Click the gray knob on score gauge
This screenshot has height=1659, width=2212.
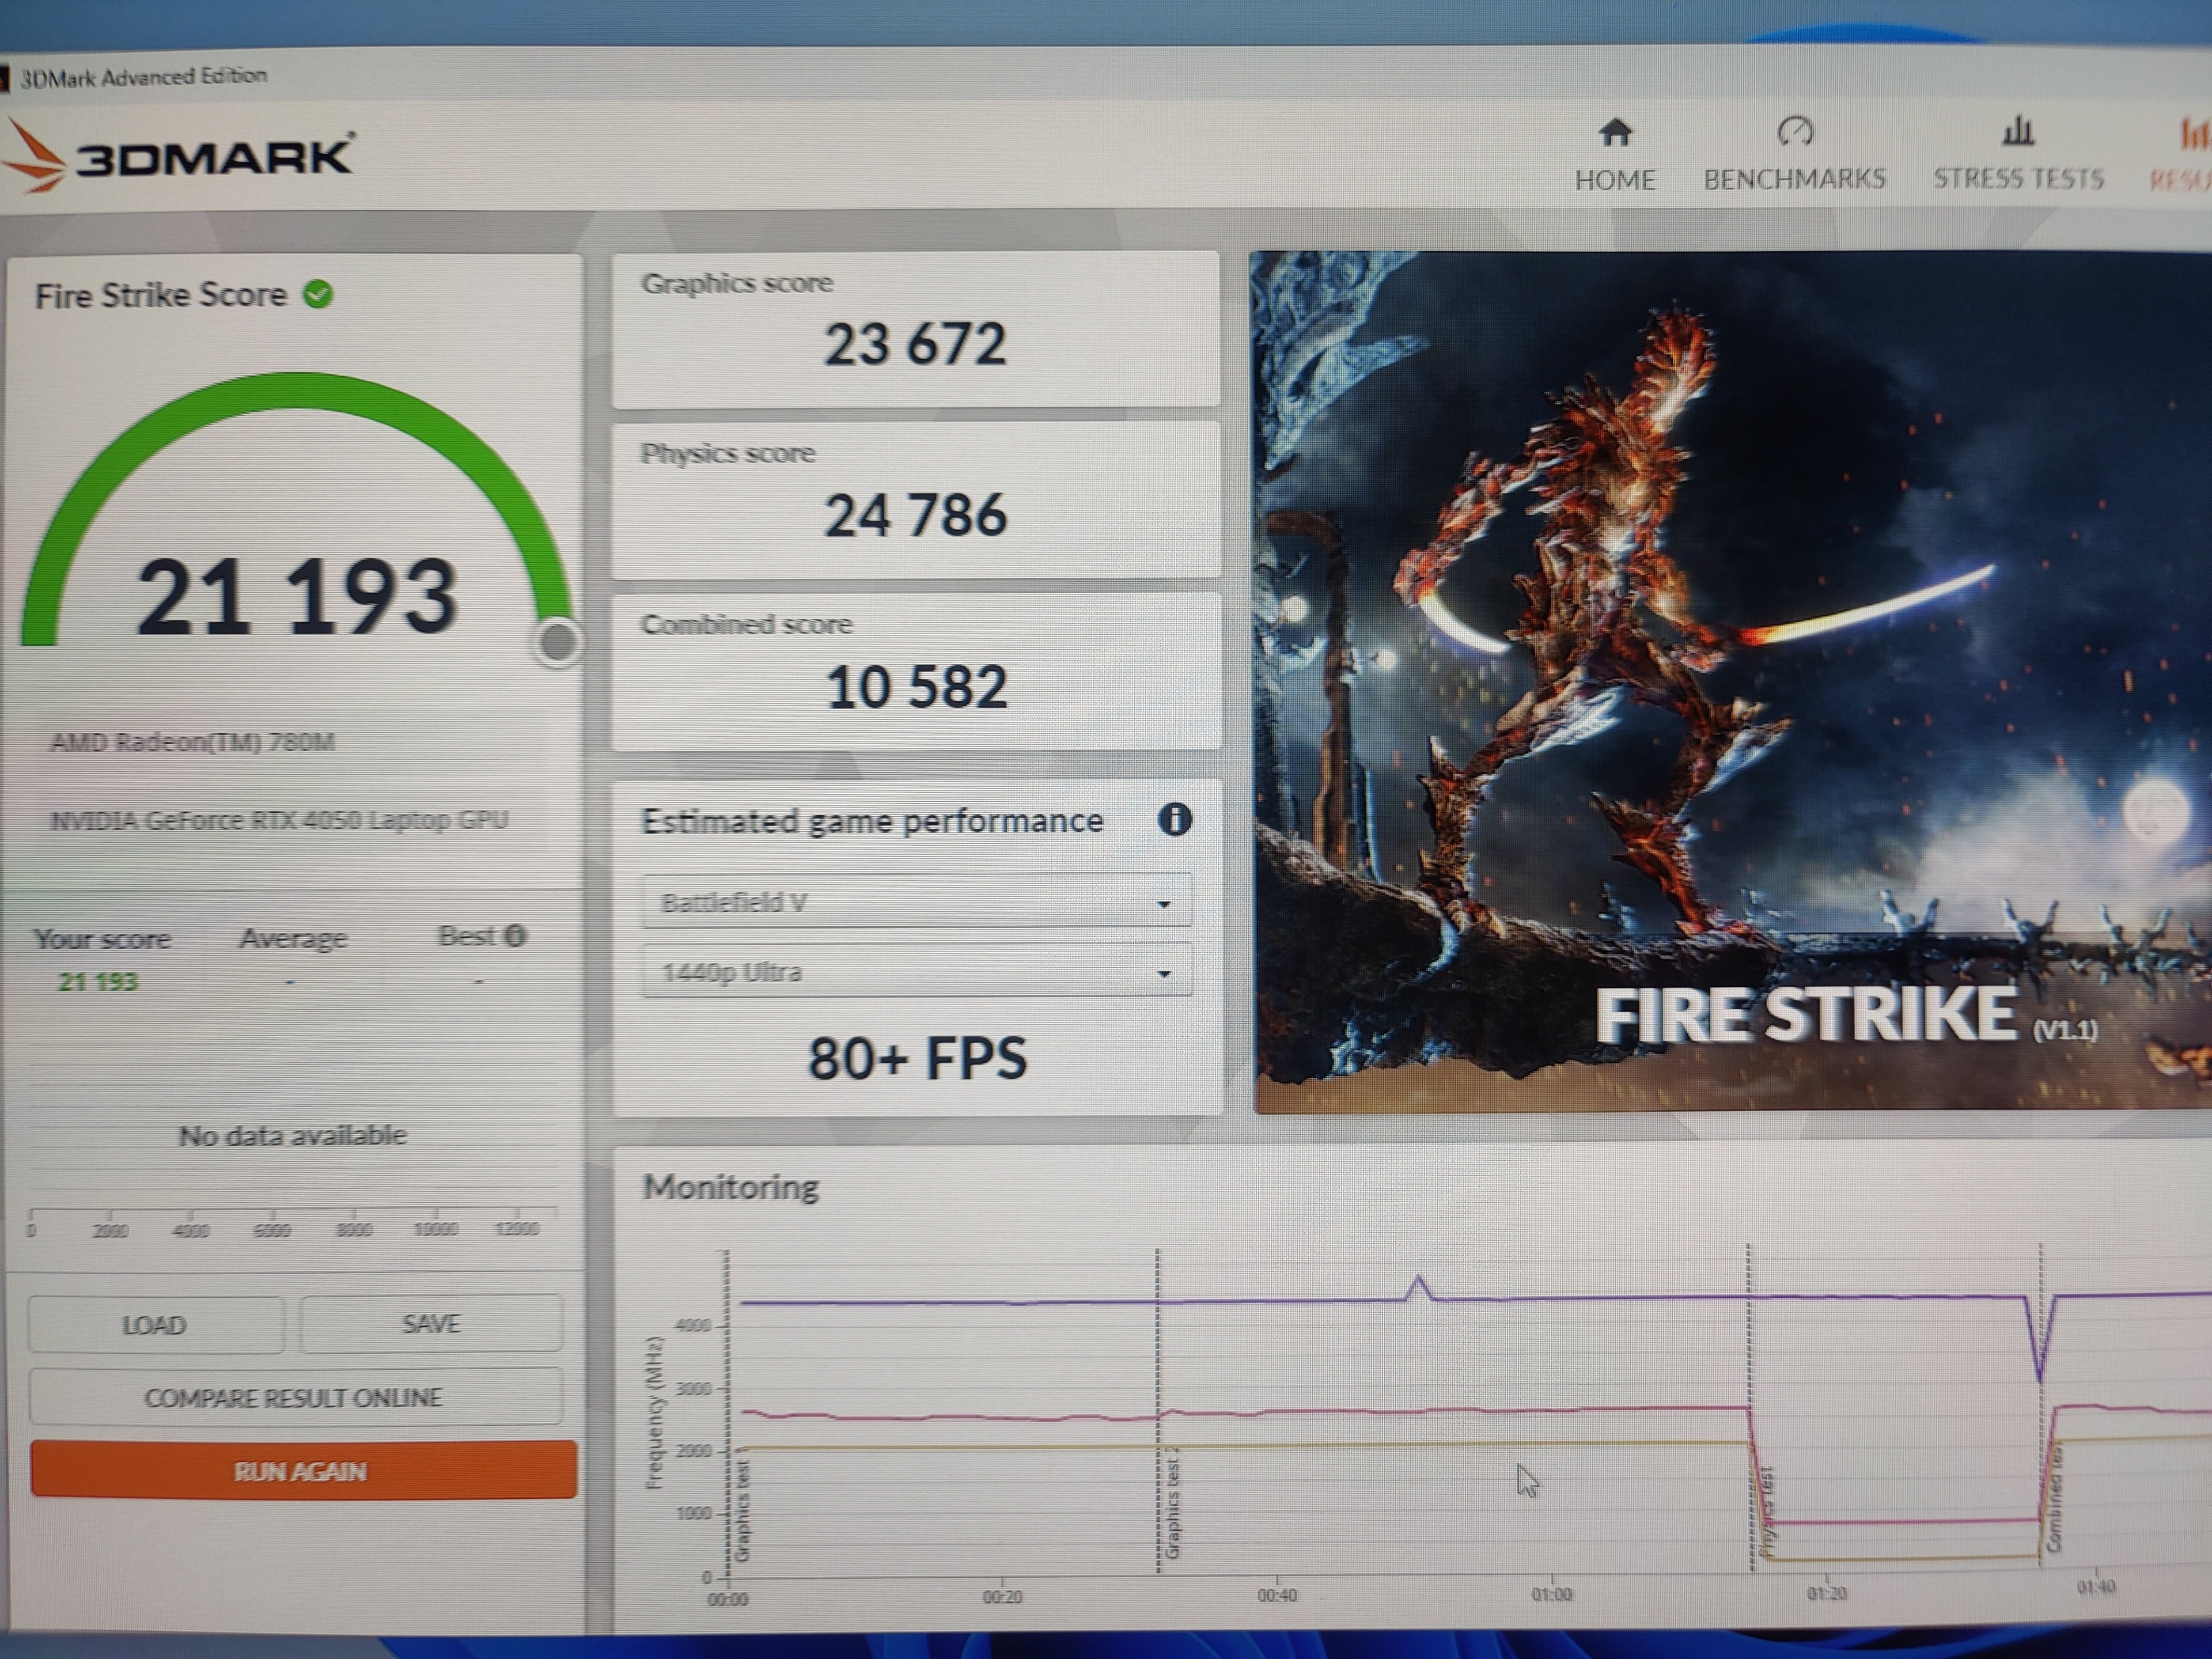click(558, 642)
